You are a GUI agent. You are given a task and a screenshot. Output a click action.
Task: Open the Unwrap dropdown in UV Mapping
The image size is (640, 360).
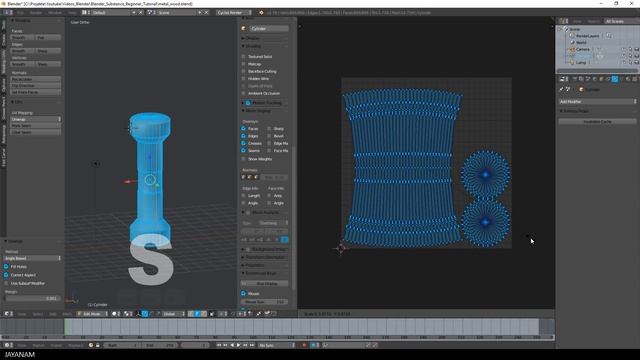pos(36,119)
